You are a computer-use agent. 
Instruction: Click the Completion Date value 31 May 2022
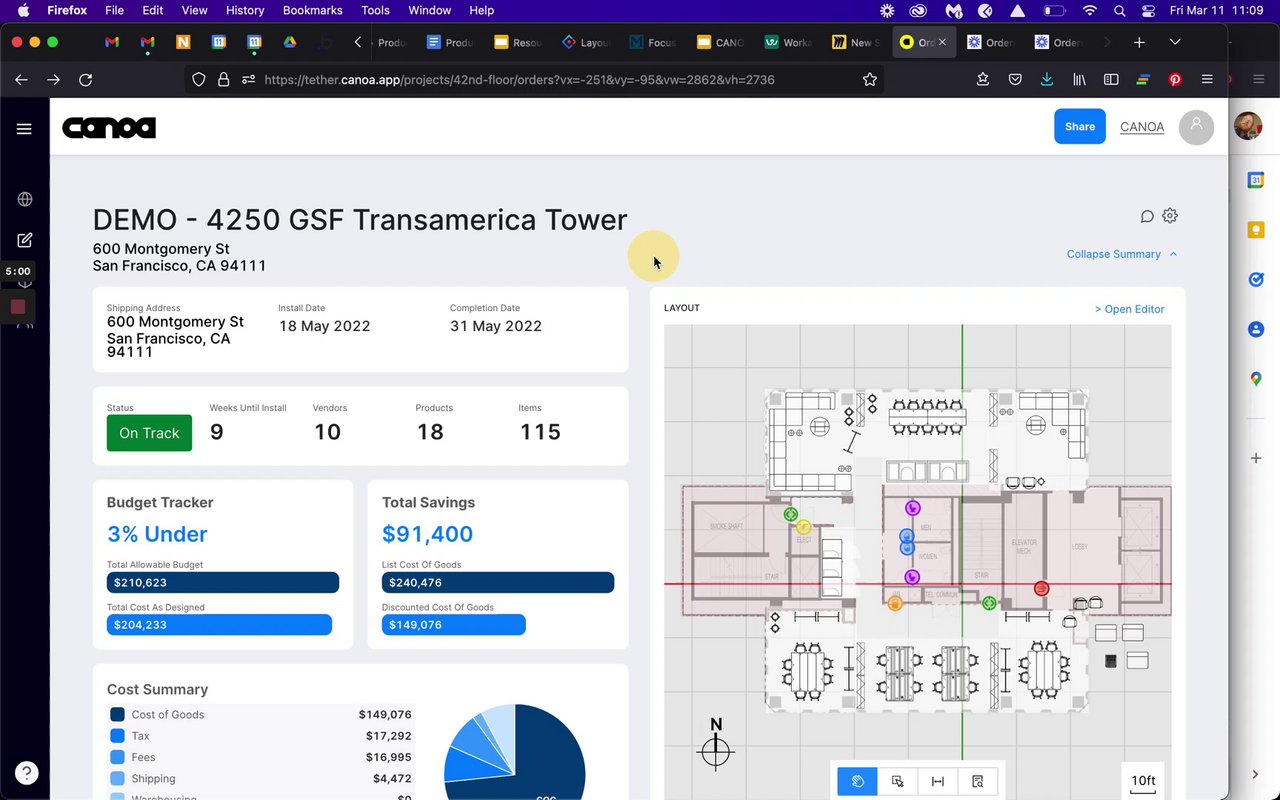coord(496,326)
